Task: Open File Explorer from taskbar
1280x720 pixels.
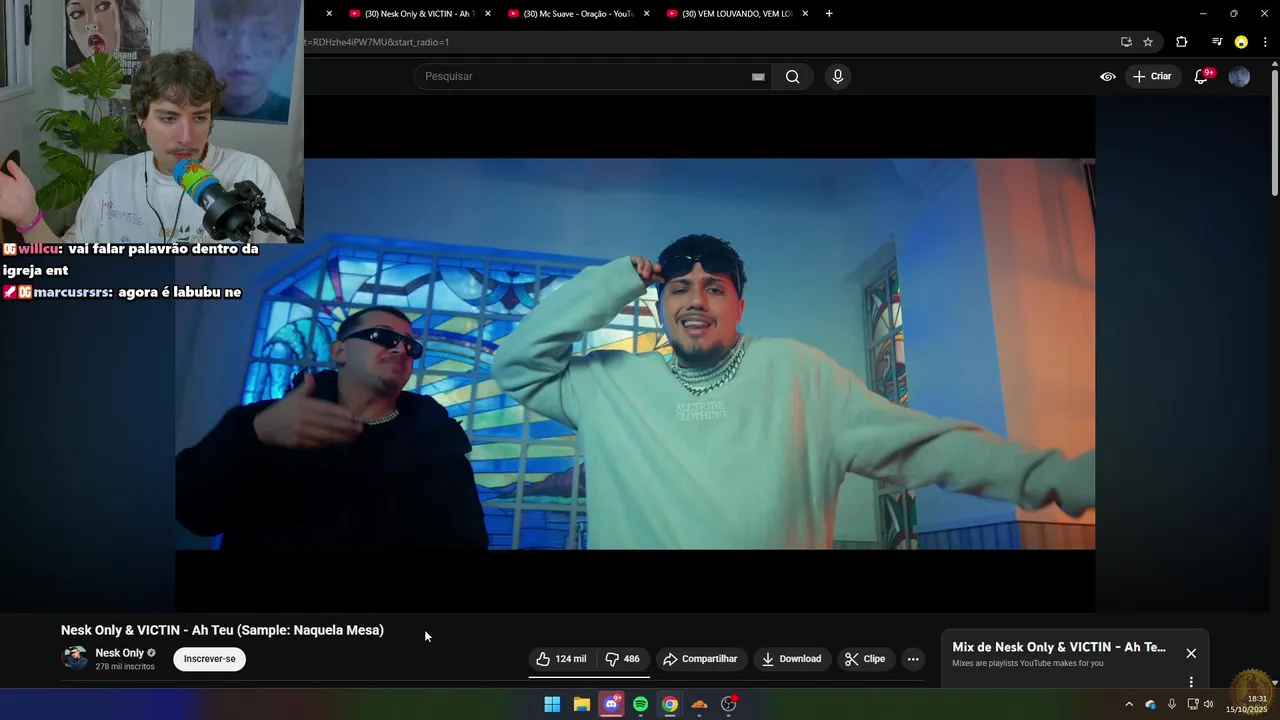Action: click(x=581, y=704)
